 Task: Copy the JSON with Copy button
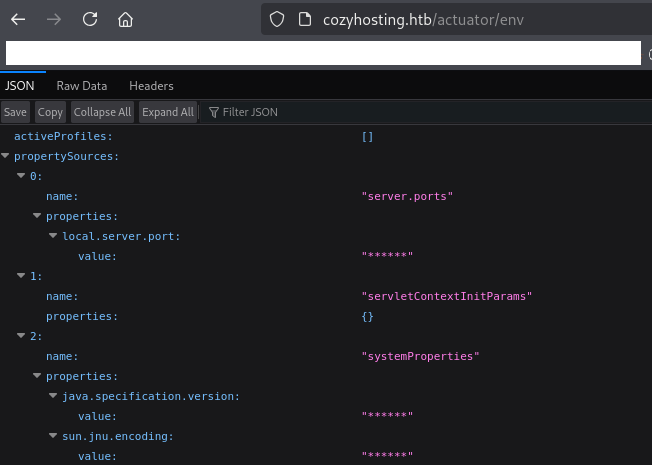coord(50,112)
